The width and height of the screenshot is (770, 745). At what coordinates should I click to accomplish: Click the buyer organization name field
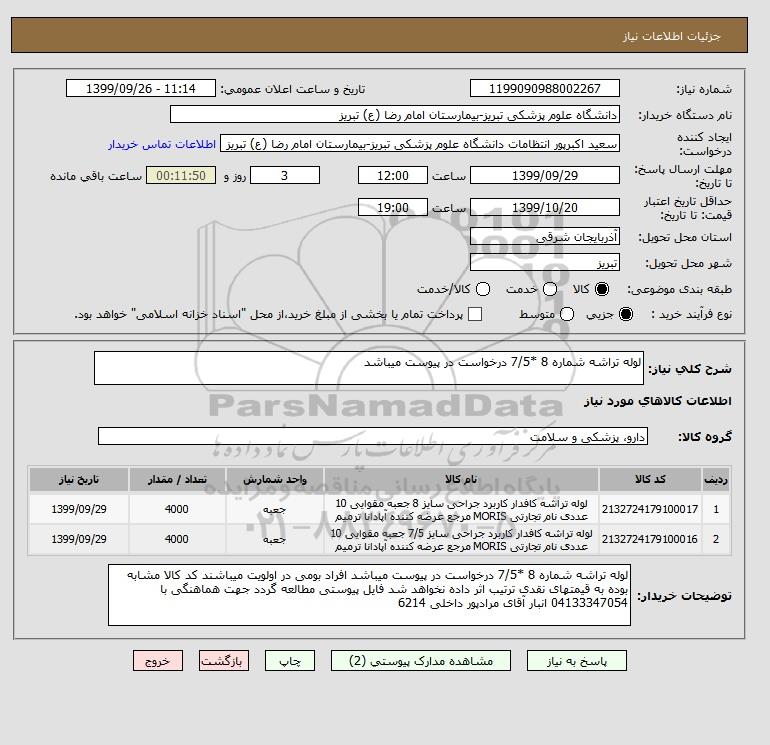point(395,115)
